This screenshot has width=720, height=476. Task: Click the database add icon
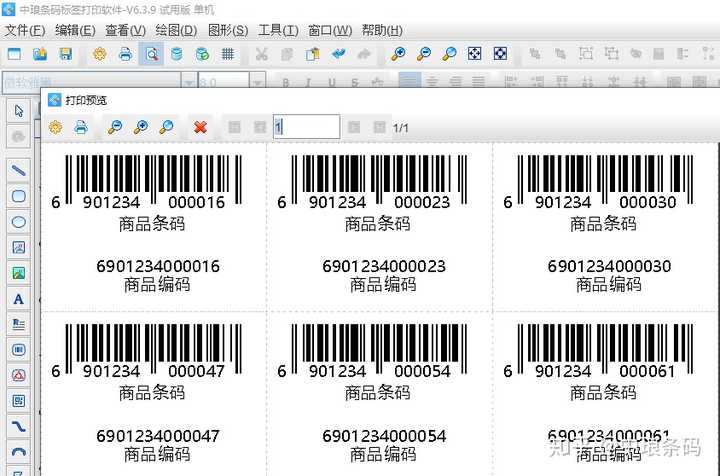(x=202, y=54)
